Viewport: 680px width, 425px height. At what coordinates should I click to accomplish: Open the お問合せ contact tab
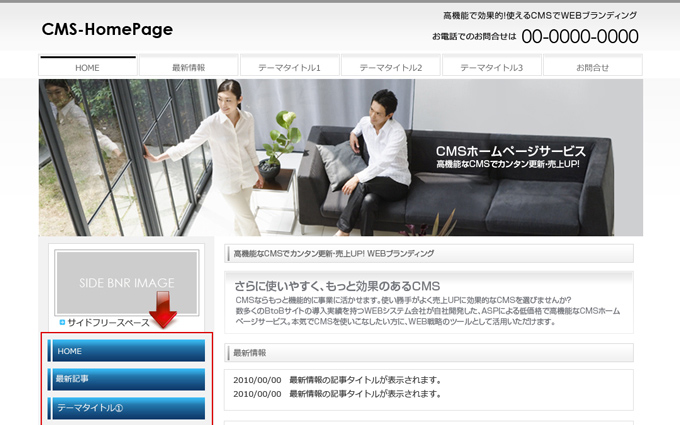click(592, 67)
